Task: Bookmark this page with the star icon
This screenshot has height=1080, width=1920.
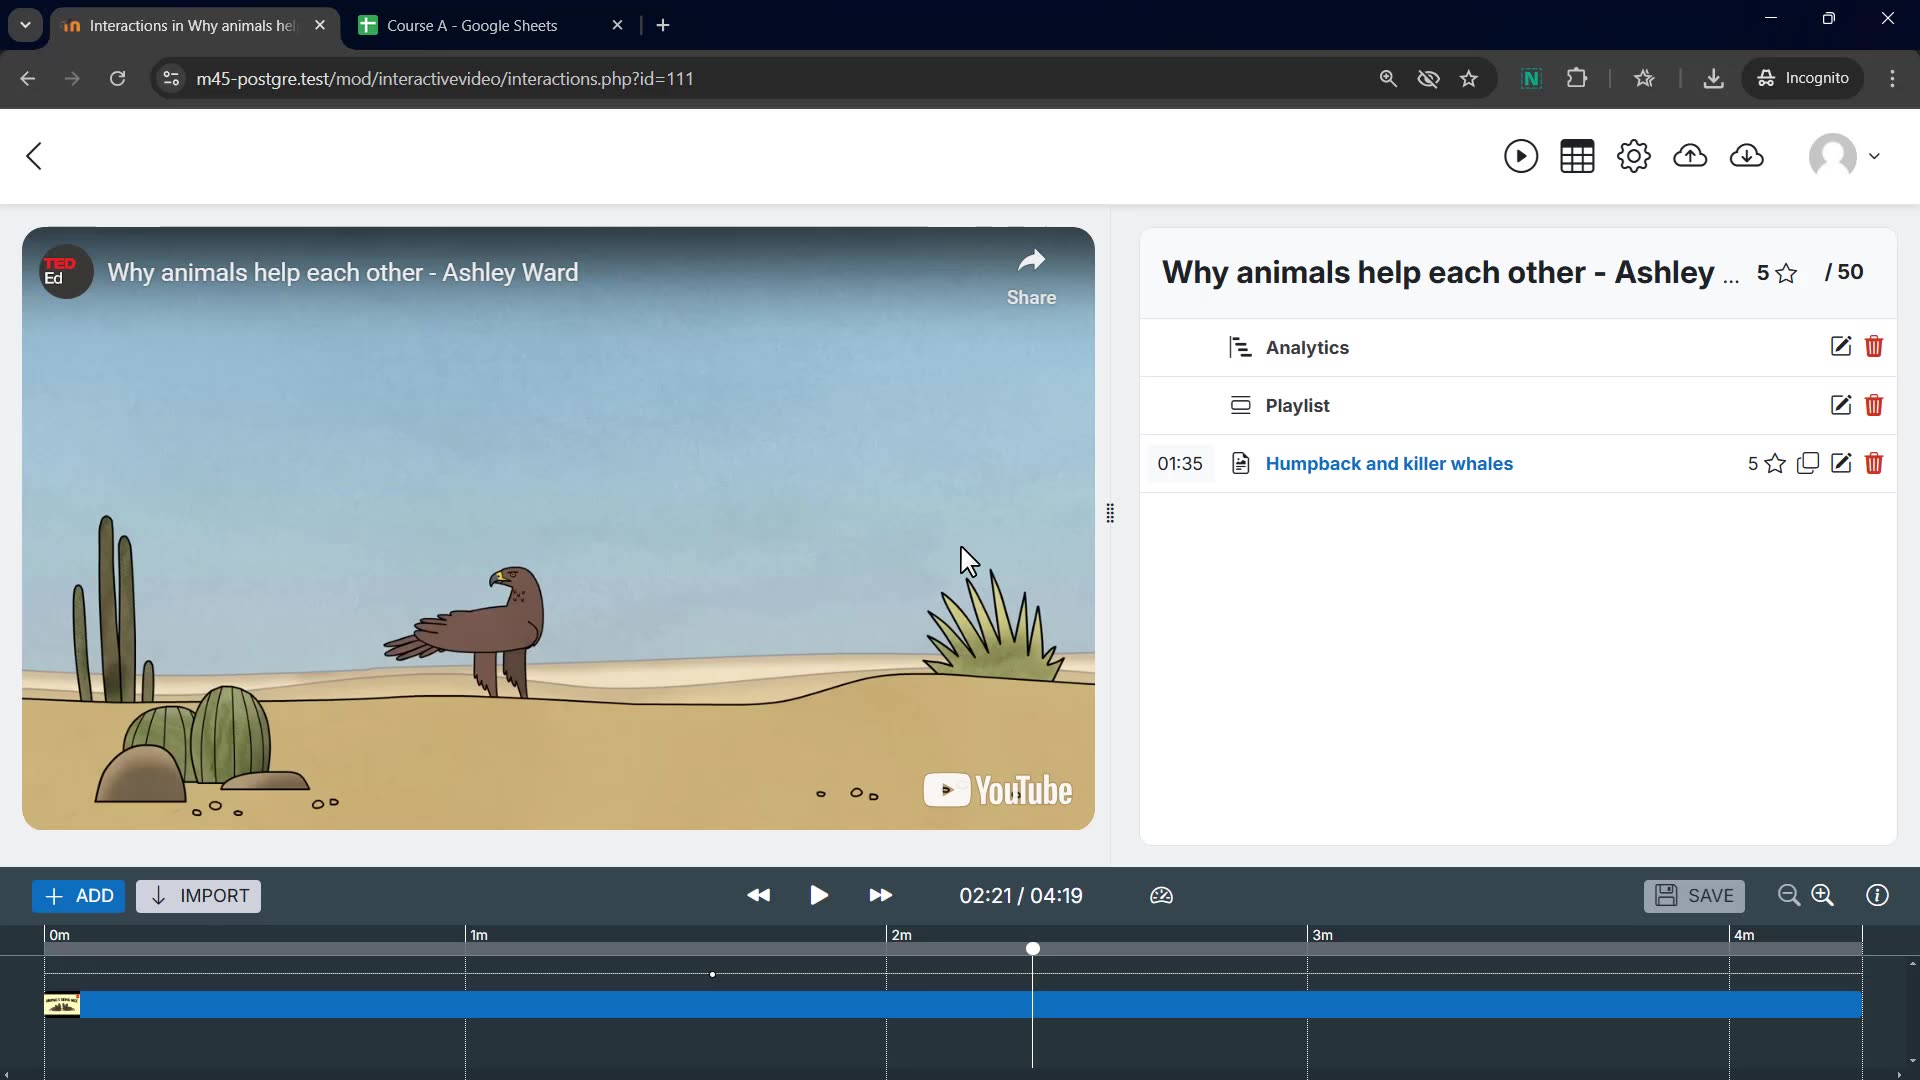Action: point(1468,78)
